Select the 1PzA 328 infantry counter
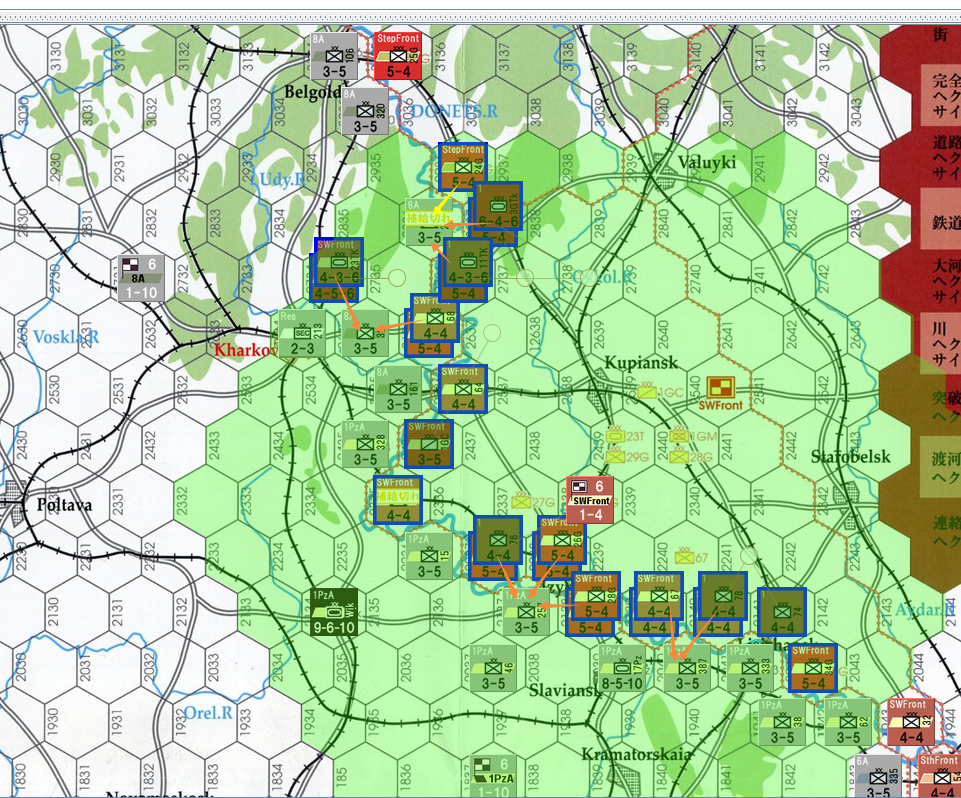Image resolution: width=961 pixels, height=798 pixels. [365, 444]
